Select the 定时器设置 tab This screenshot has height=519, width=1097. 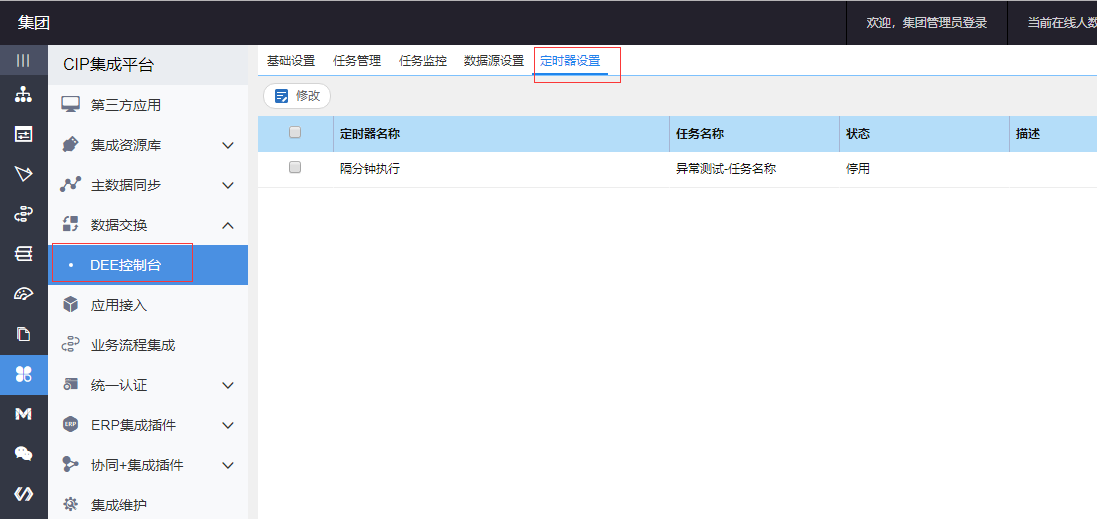[x=570, y=61]
